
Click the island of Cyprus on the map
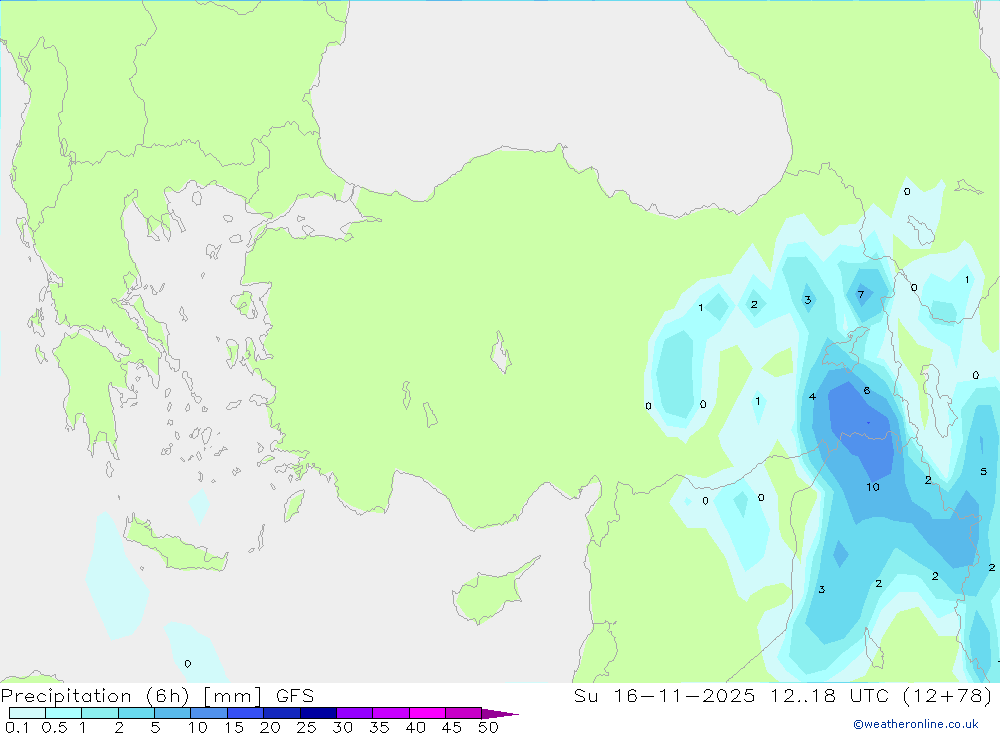click(x=489, y=593)
